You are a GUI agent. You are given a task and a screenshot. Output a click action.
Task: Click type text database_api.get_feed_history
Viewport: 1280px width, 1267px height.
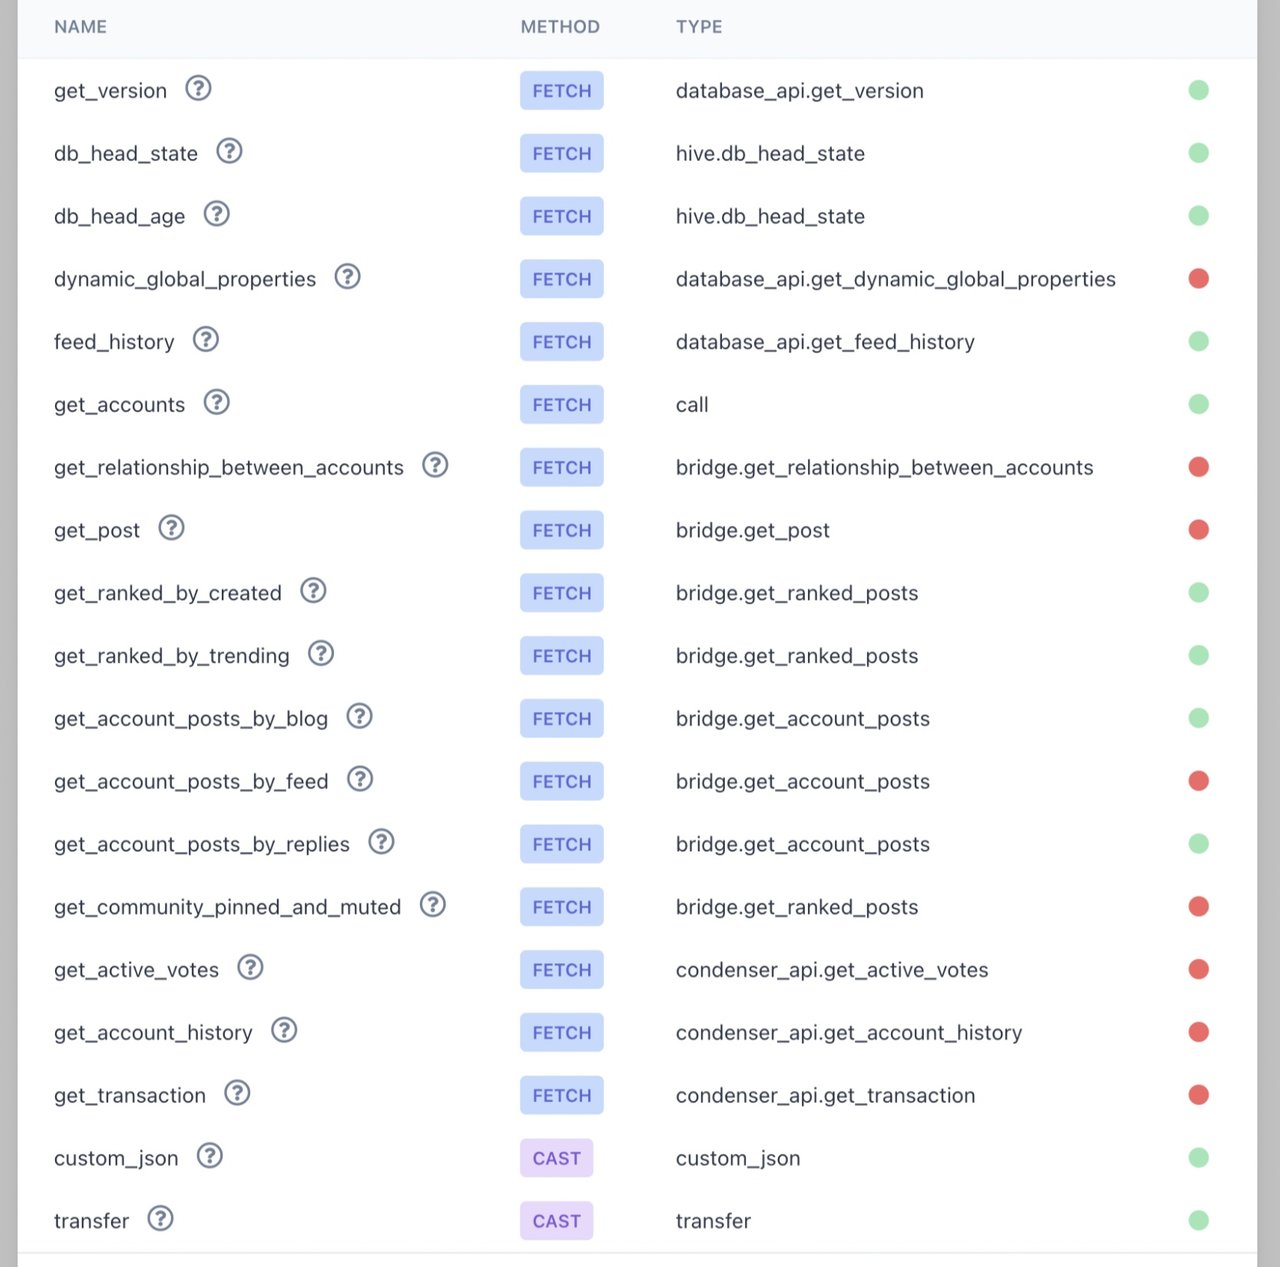[x=825, y=342]
